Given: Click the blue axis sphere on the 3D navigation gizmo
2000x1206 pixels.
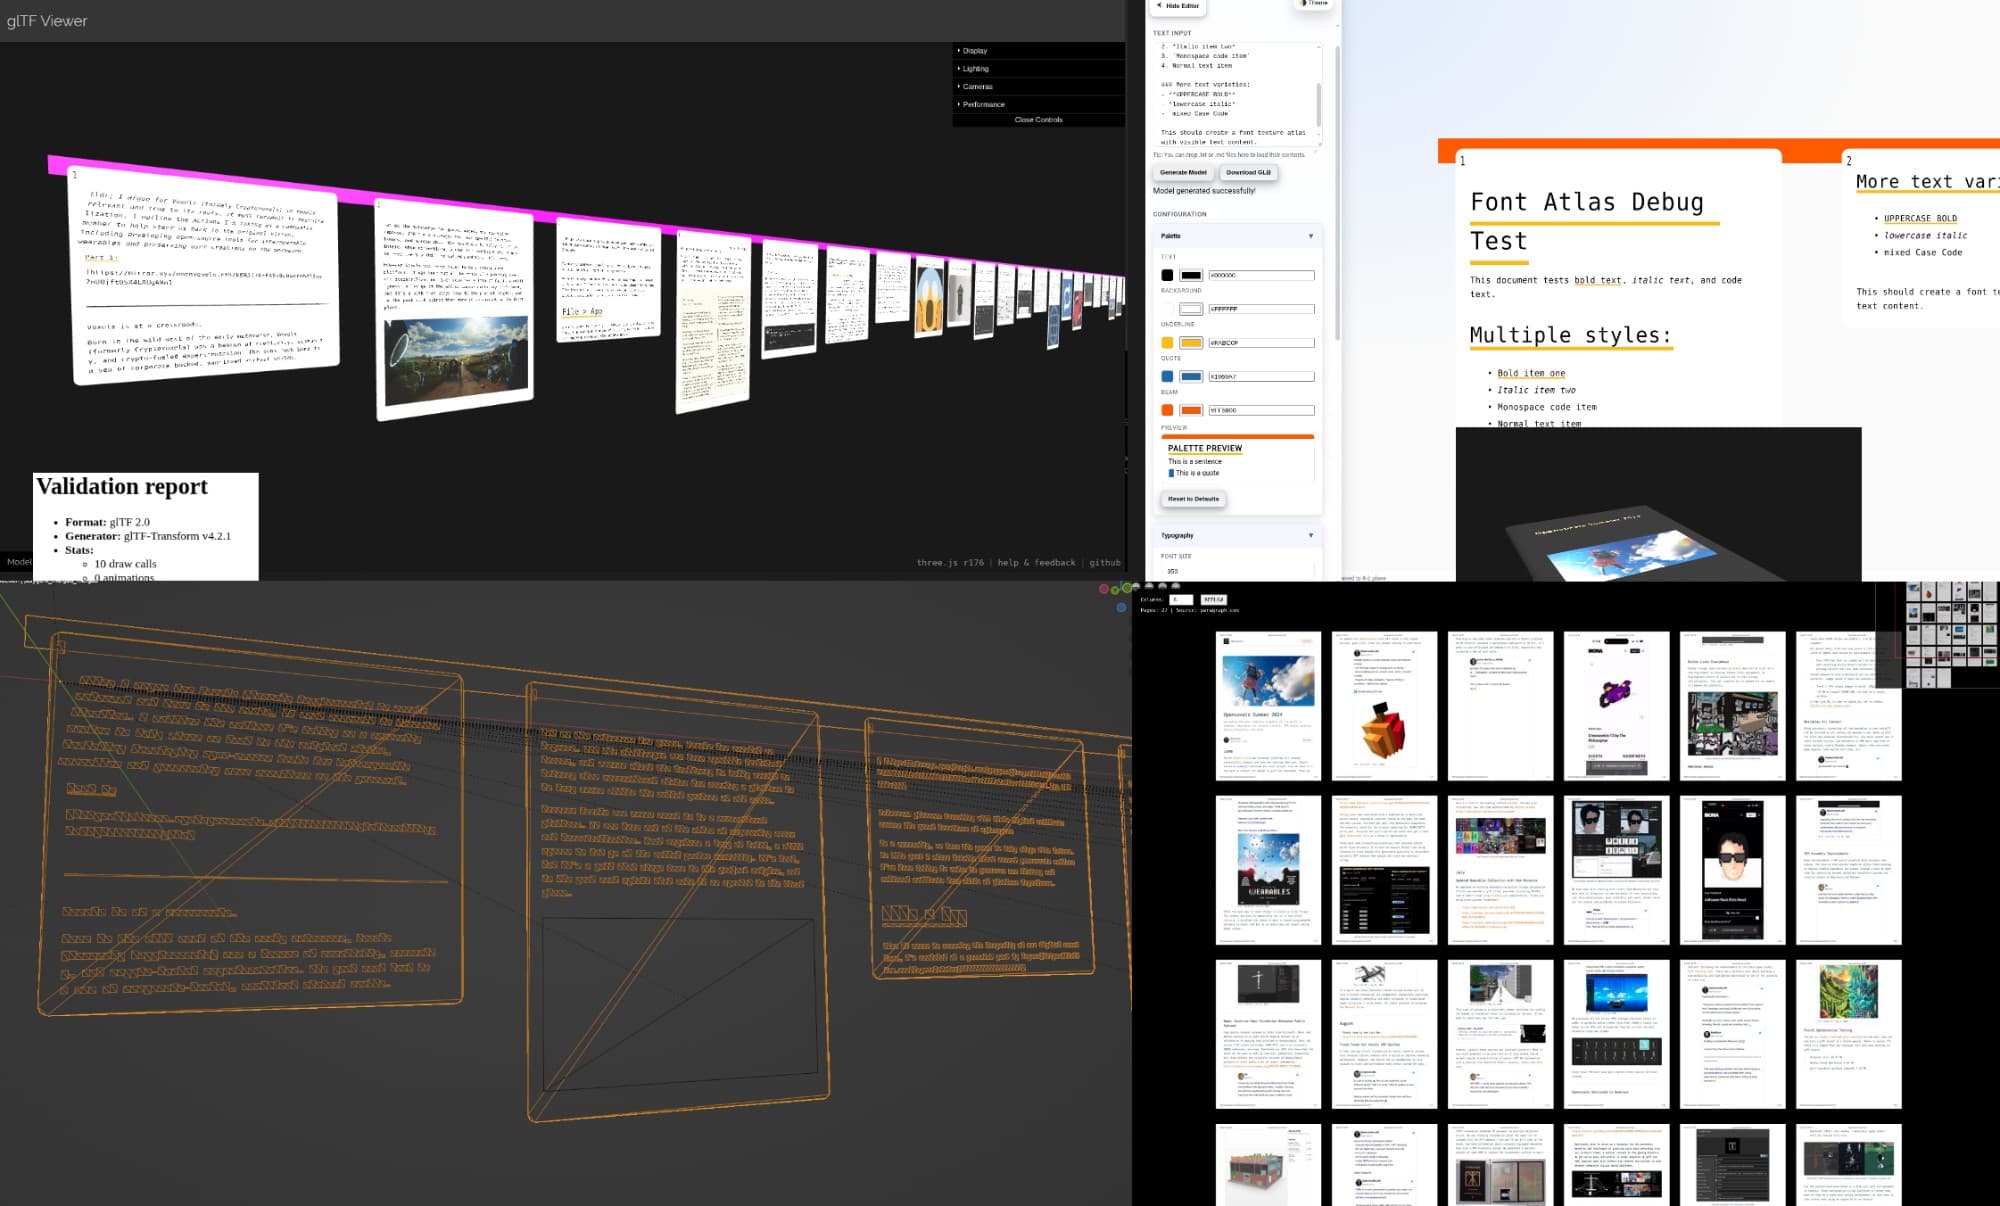Looking at the screenshot, I should 1120,607.
